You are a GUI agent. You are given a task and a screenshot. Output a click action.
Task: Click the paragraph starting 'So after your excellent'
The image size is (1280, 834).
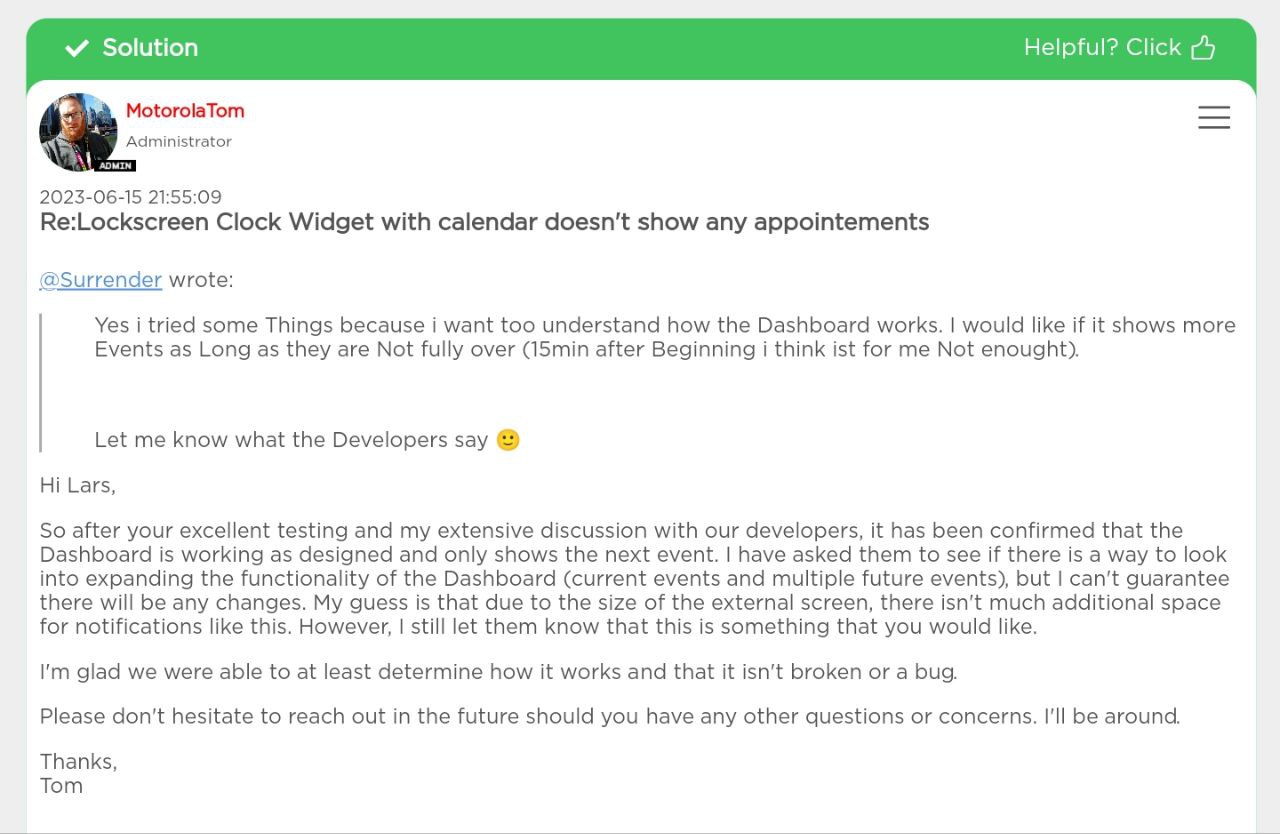click(x=635, y=579)
